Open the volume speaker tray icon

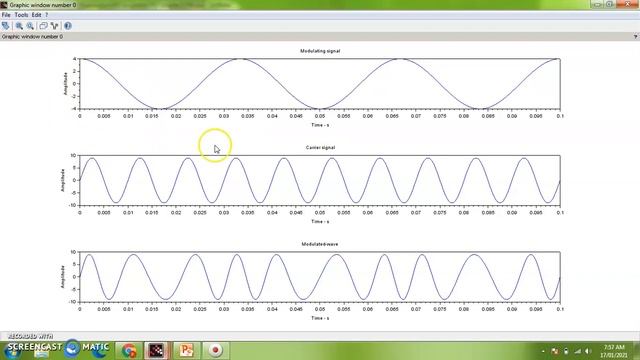click(x=588, y=351)
